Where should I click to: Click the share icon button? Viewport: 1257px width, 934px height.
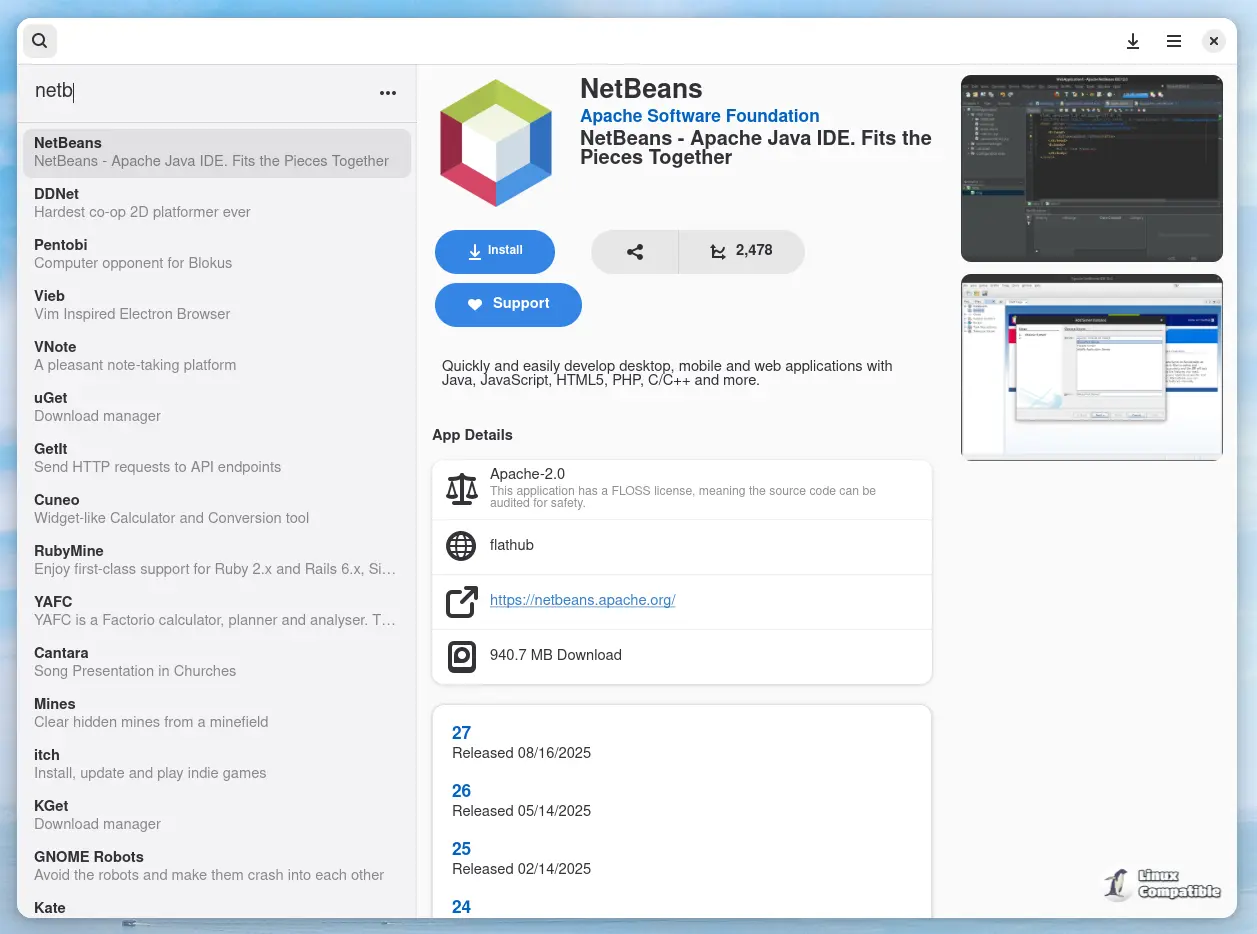[635, 252]
